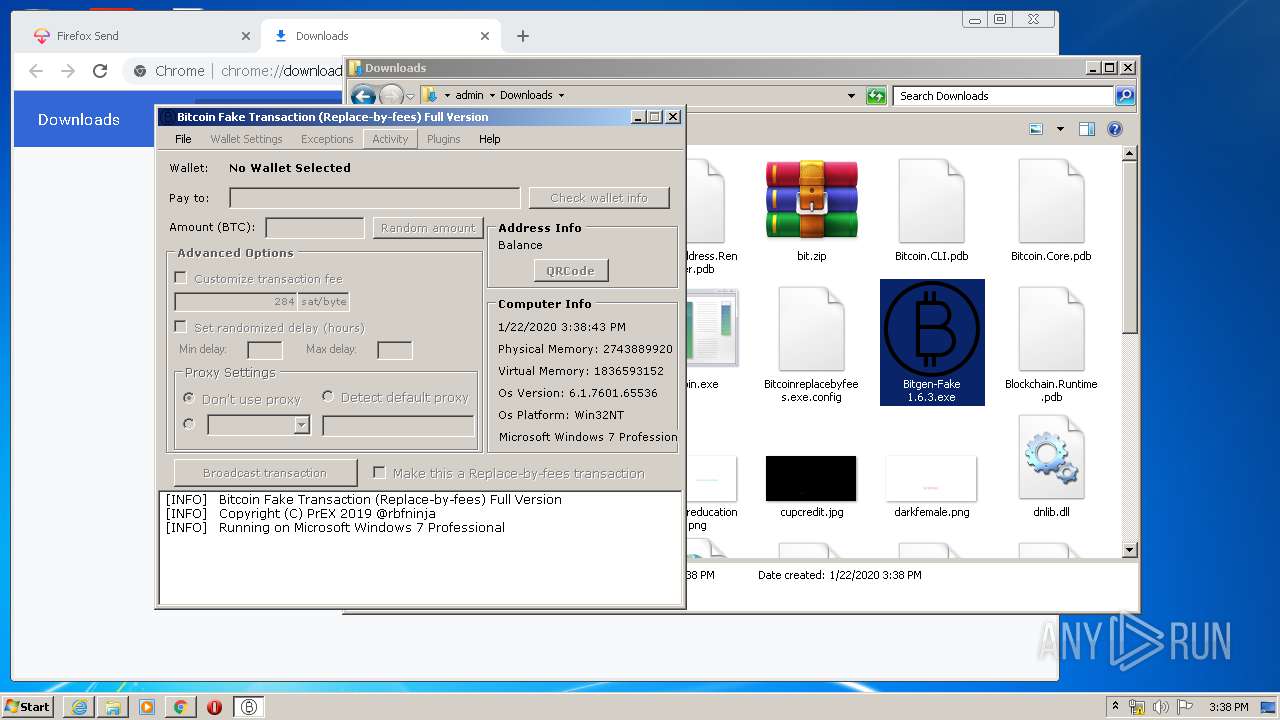
Task: Go forward in Chrome
Action: (x=68, y=71)
